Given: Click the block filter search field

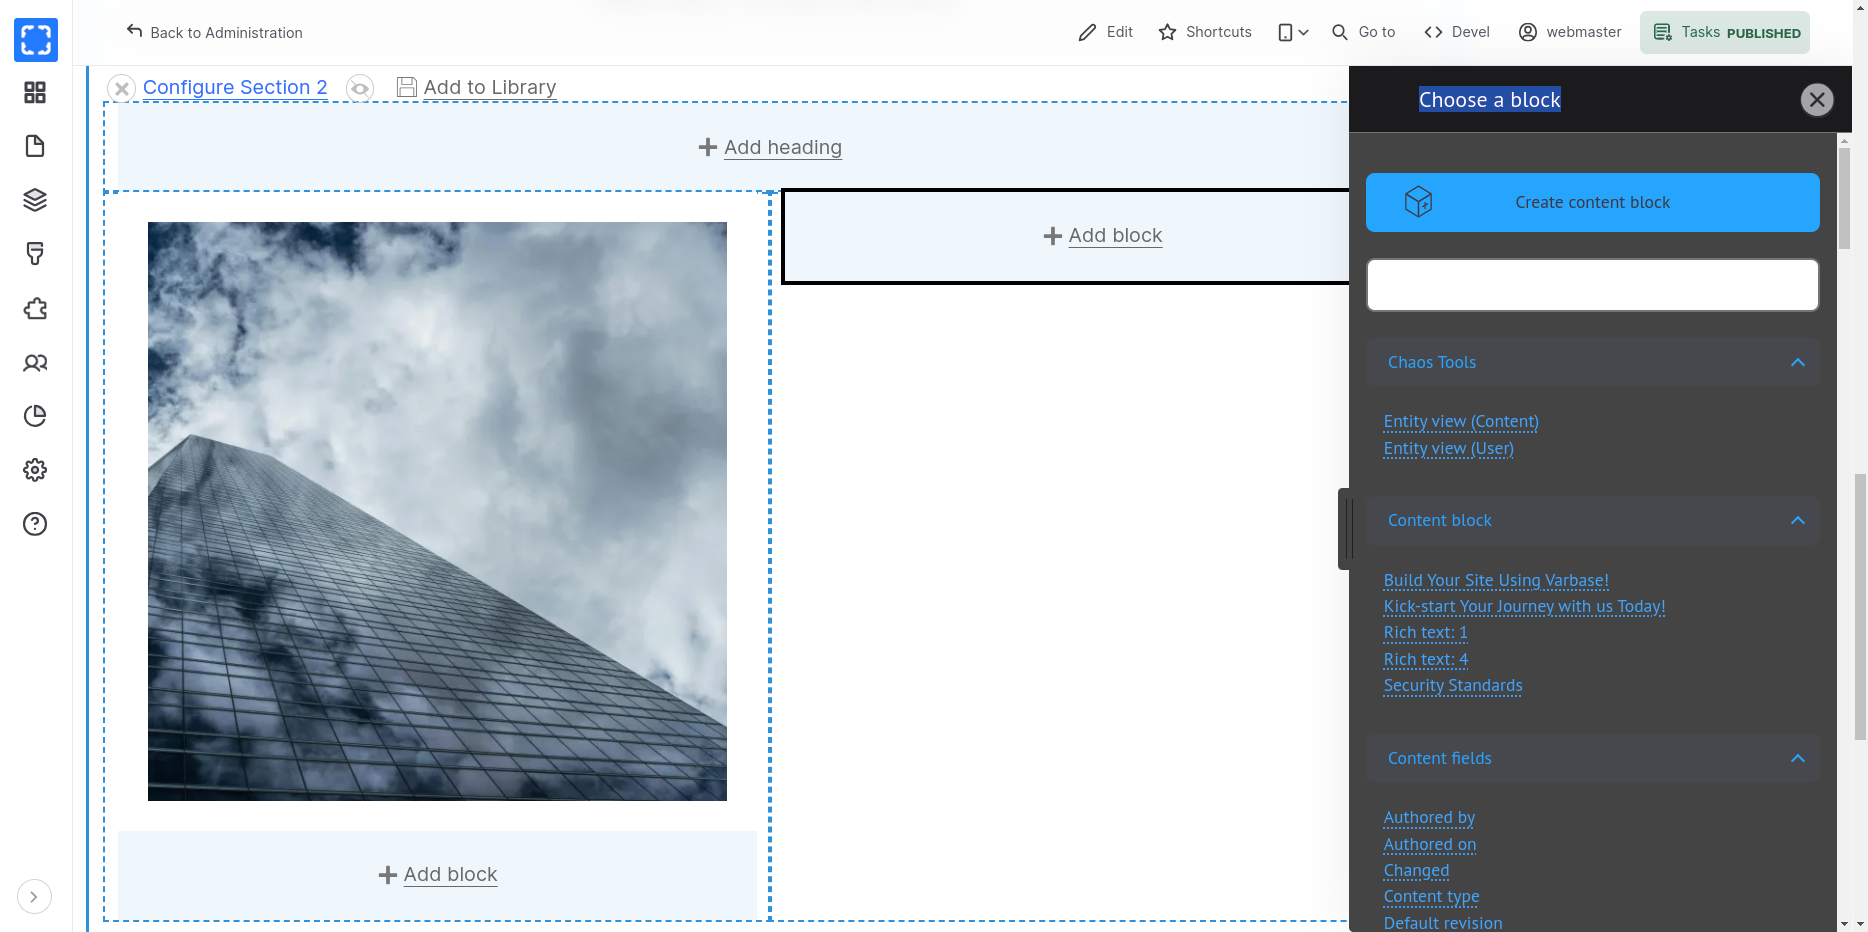Looking at the screenshot, I should pos(1592,285).
